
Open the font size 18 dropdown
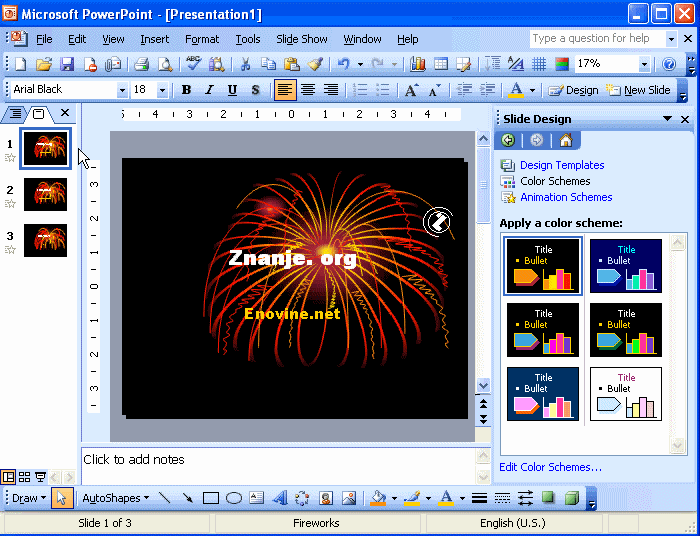[162, 91]
